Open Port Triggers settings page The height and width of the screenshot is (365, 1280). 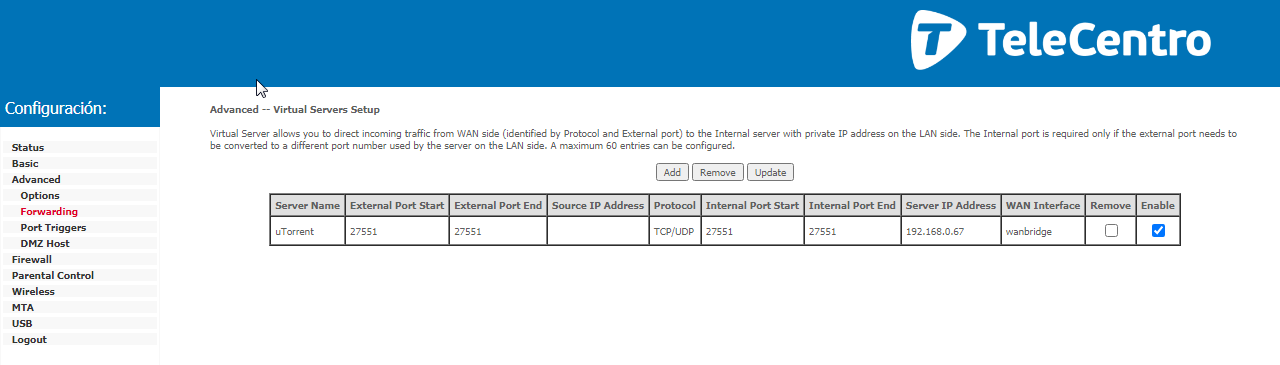(53, 228)
